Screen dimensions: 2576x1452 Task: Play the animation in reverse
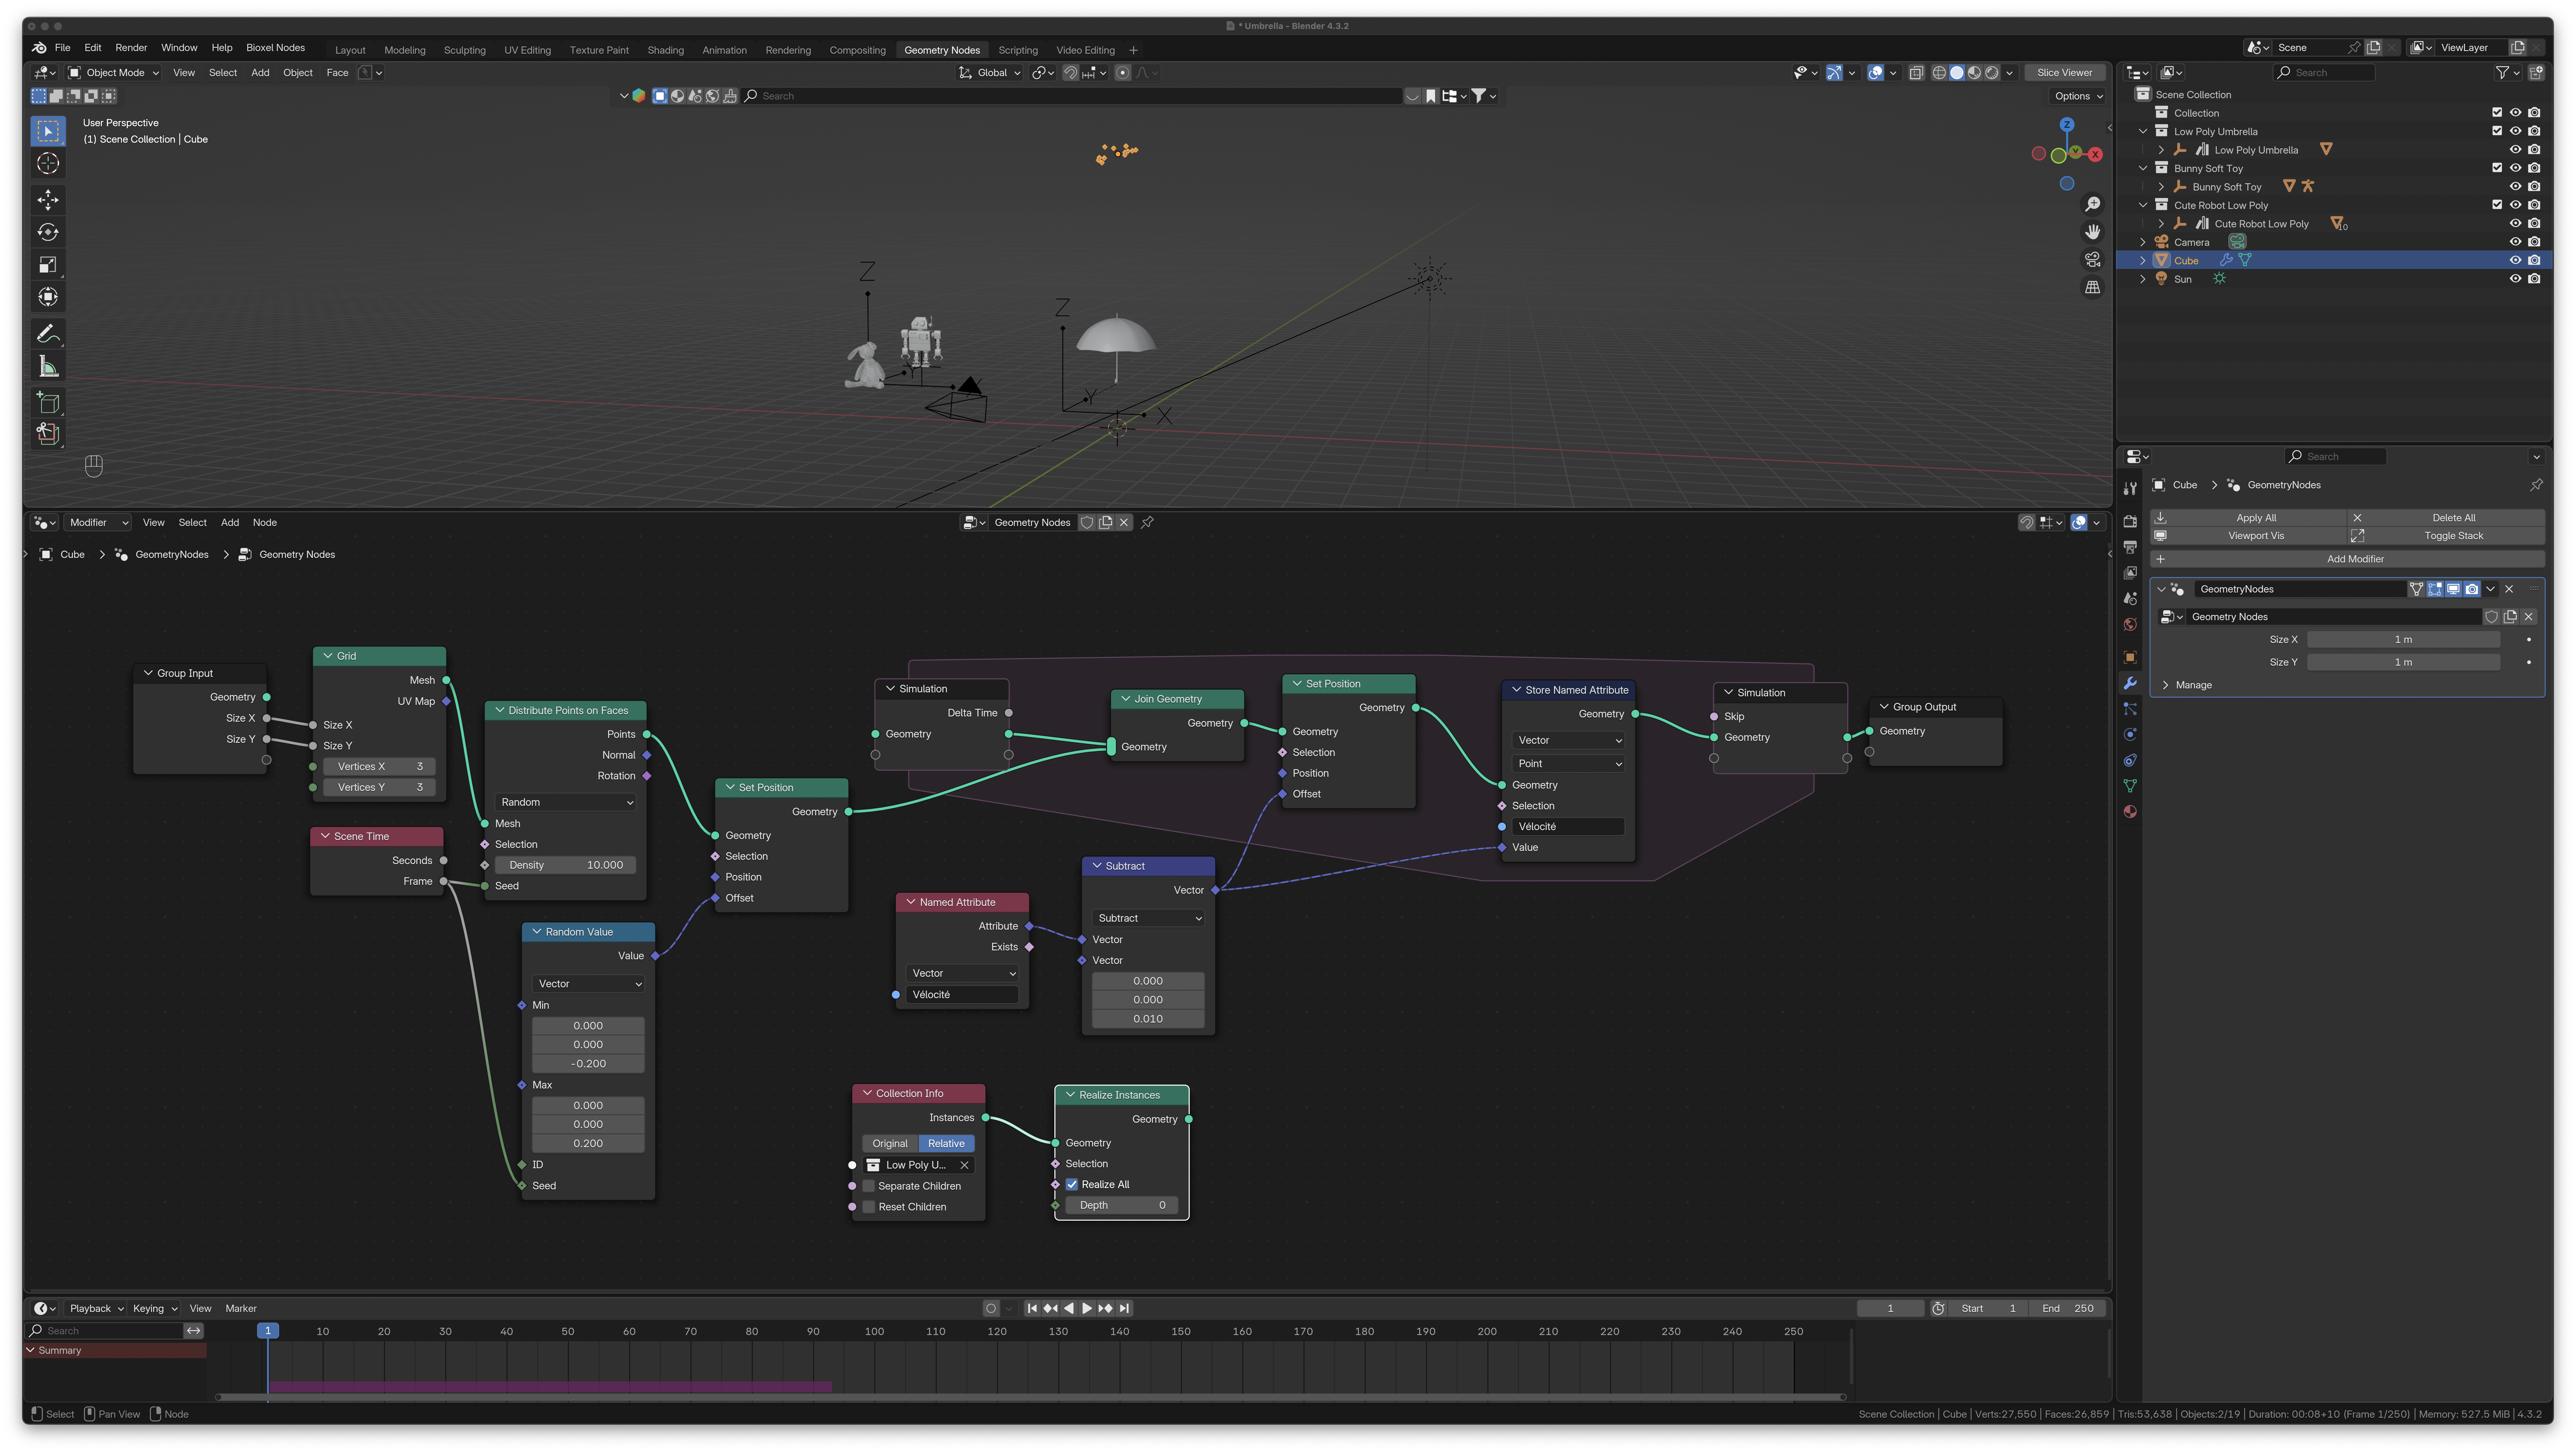1069,1308
